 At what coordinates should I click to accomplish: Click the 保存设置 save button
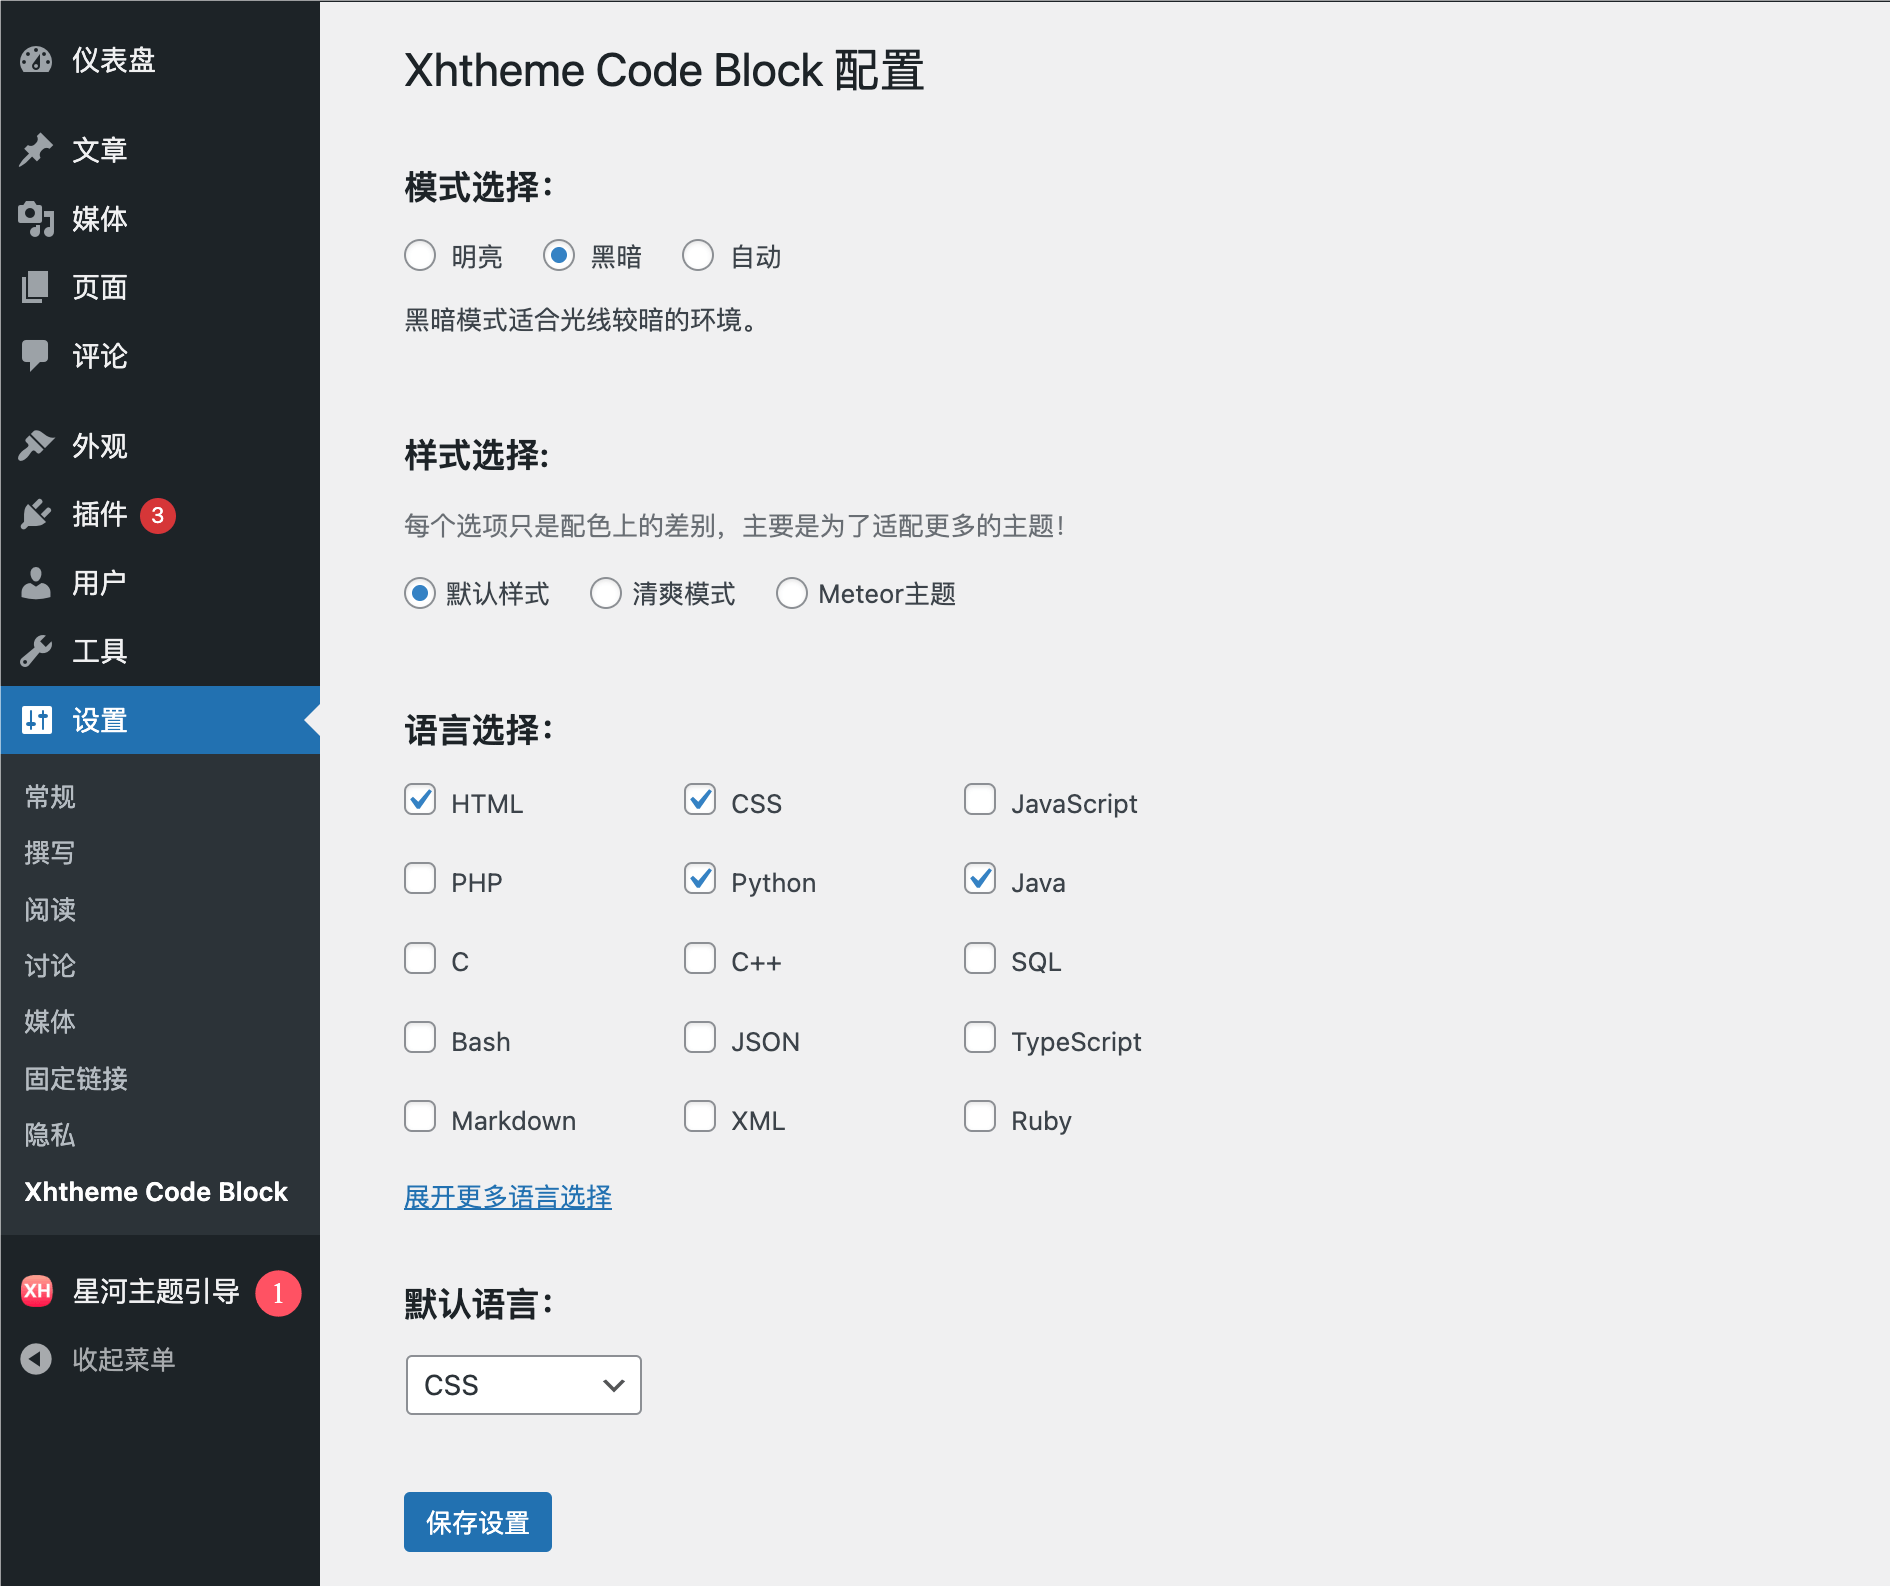(x=478, y=1522)
